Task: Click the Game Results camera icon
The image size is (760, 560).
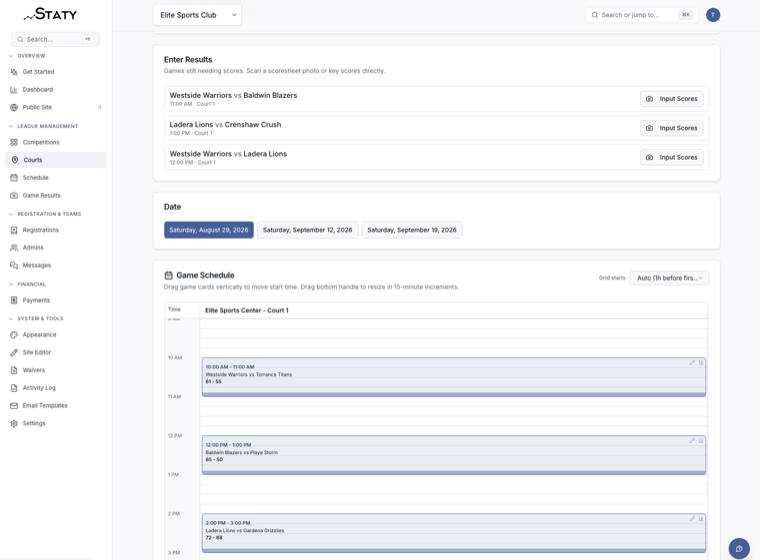Action: (14, 195)
